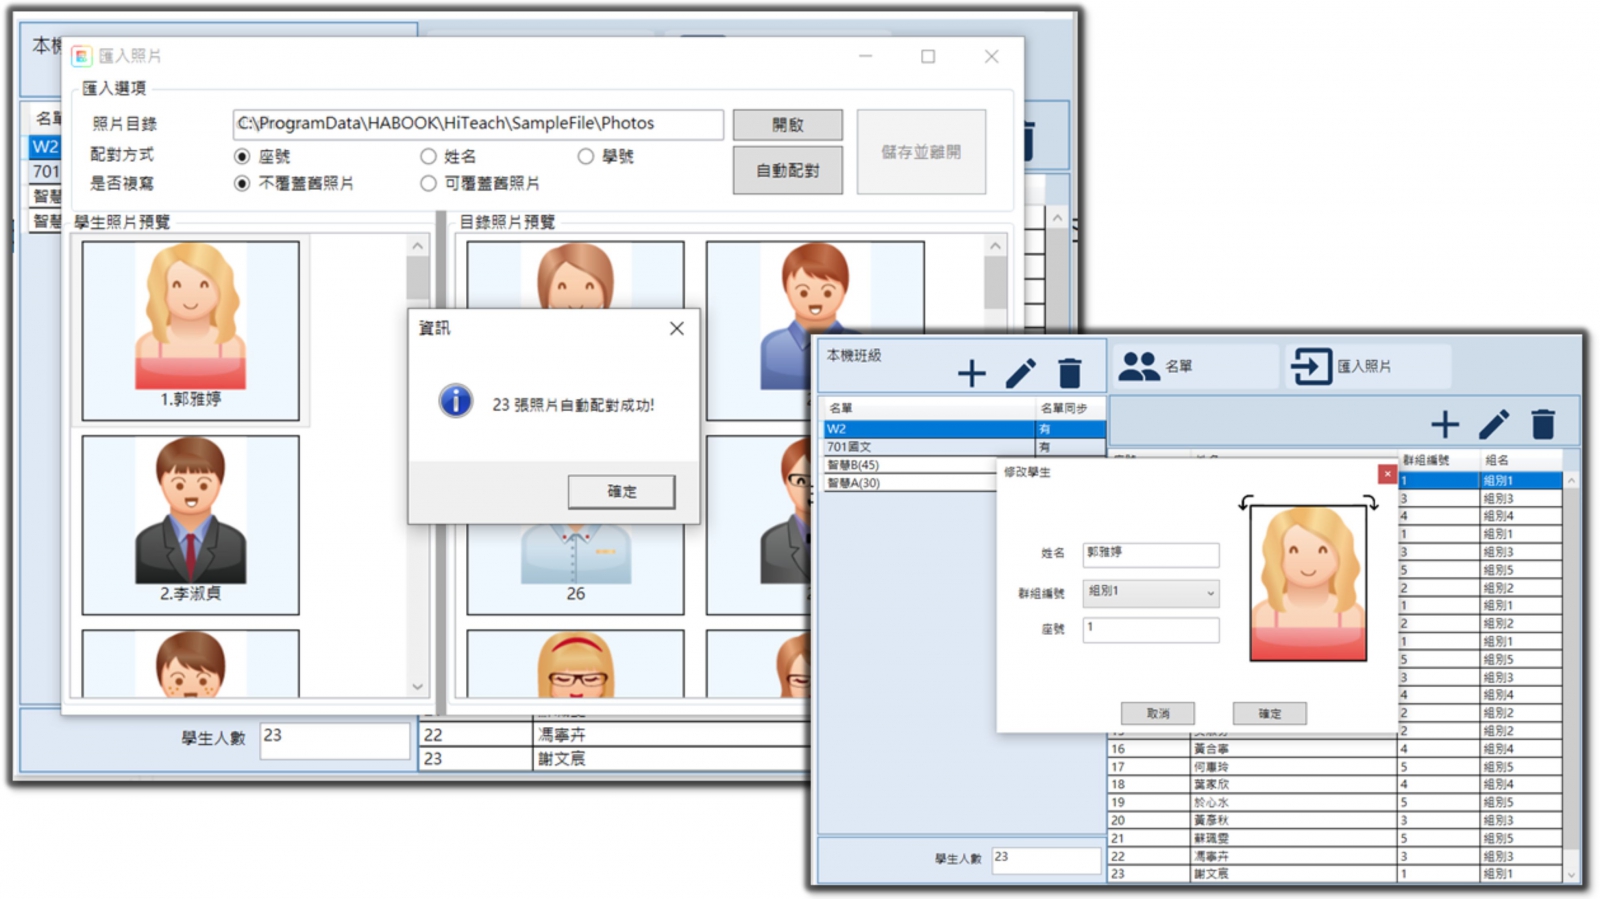Click the trash icon above student list

tap(1542, 425)
